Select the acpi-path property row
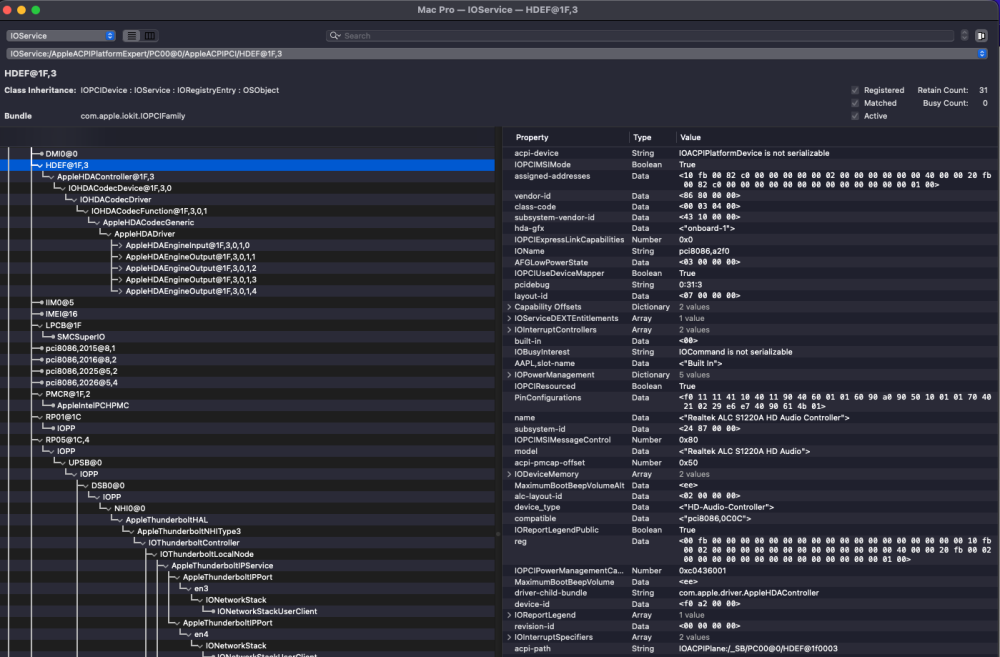The image size is (1000, 657). click(751, 649)
